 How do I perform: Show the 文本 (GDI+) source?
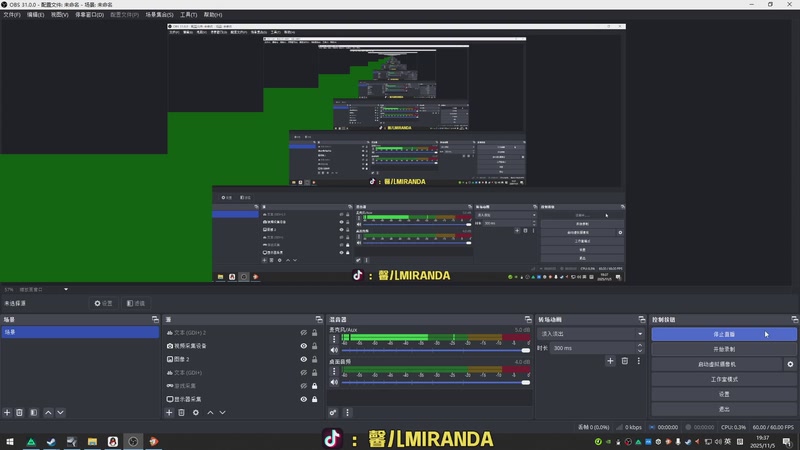304,372
